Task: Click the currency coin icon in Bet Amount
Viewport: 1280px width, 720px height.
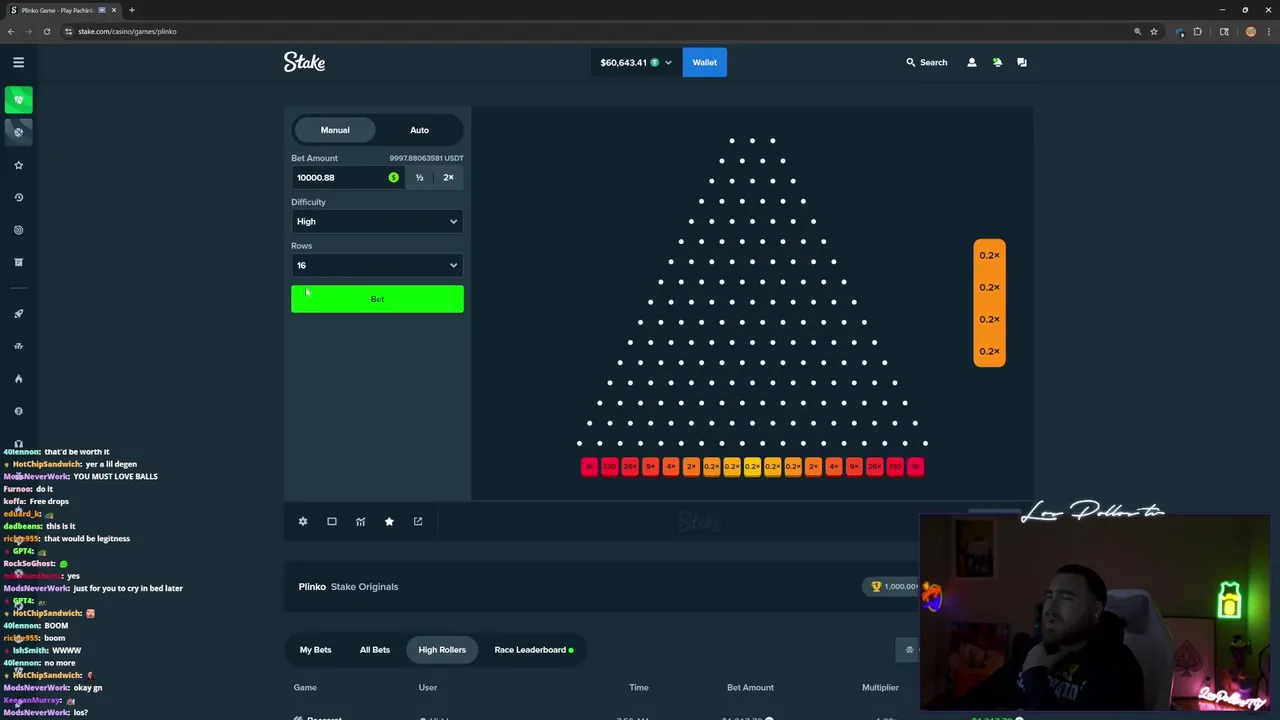Action: click(x=393, y=177)
